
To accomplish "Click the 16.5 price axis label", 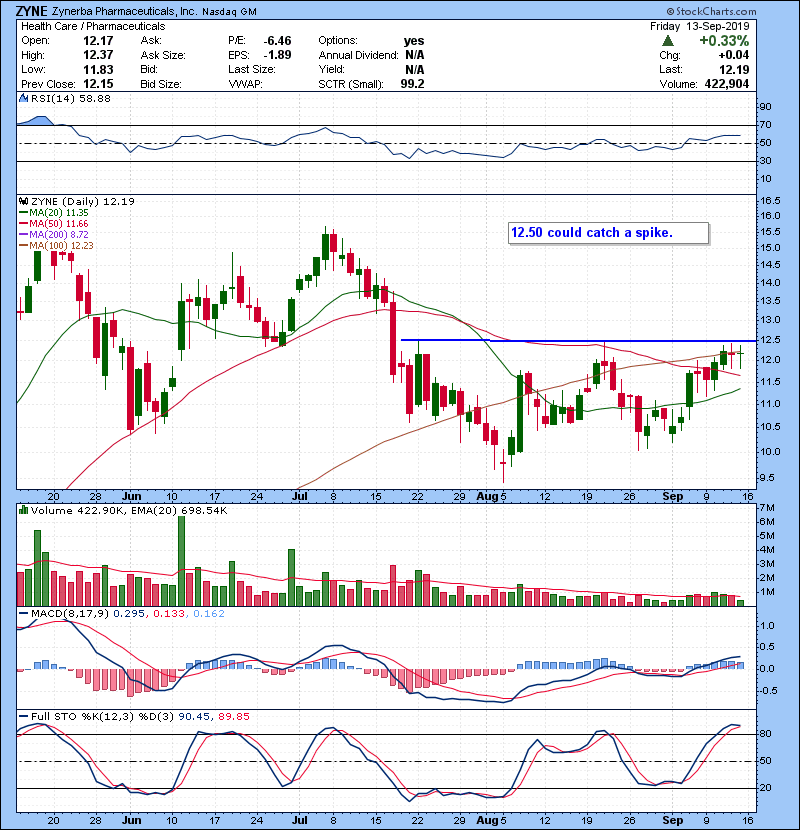I will click(770, 201).
